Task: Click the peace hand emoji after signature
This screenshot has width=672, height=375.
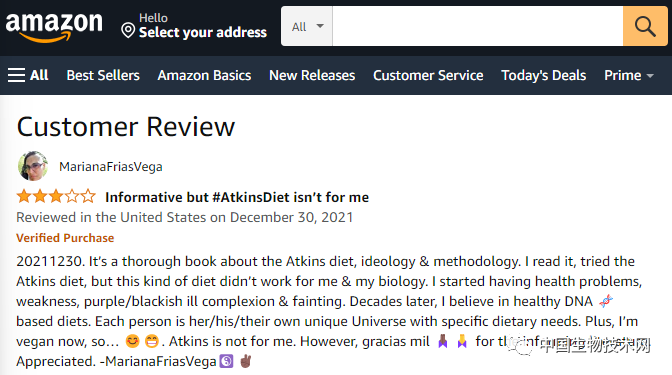Action: pos(246,361)
